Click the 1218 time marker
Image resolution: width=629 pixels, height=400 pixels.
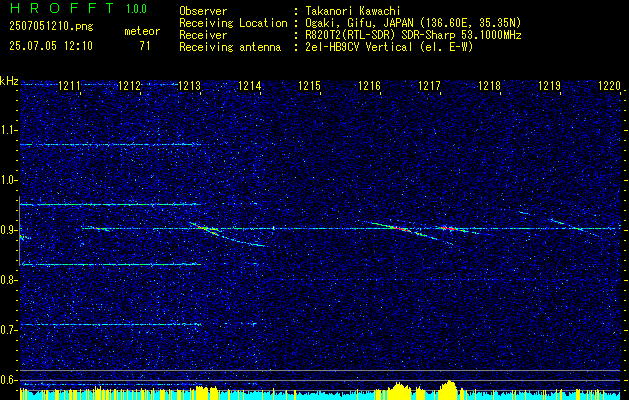pyautogui.click(x=489, y=85)
